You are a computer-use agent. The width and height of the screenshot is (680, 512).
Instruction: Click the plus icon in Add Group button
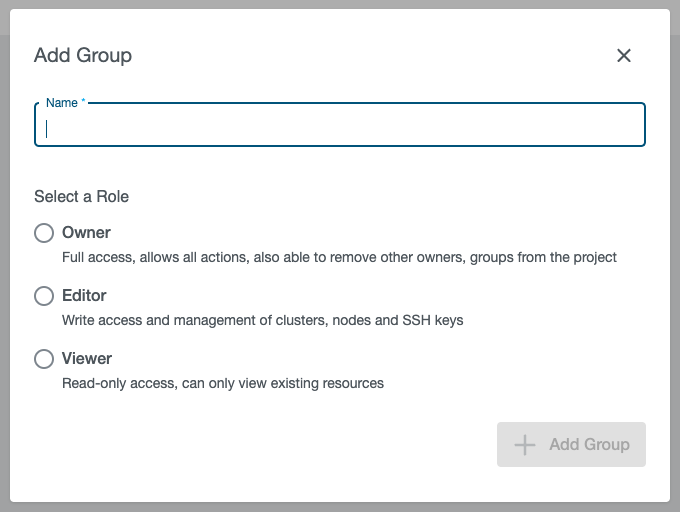point(525,445)
